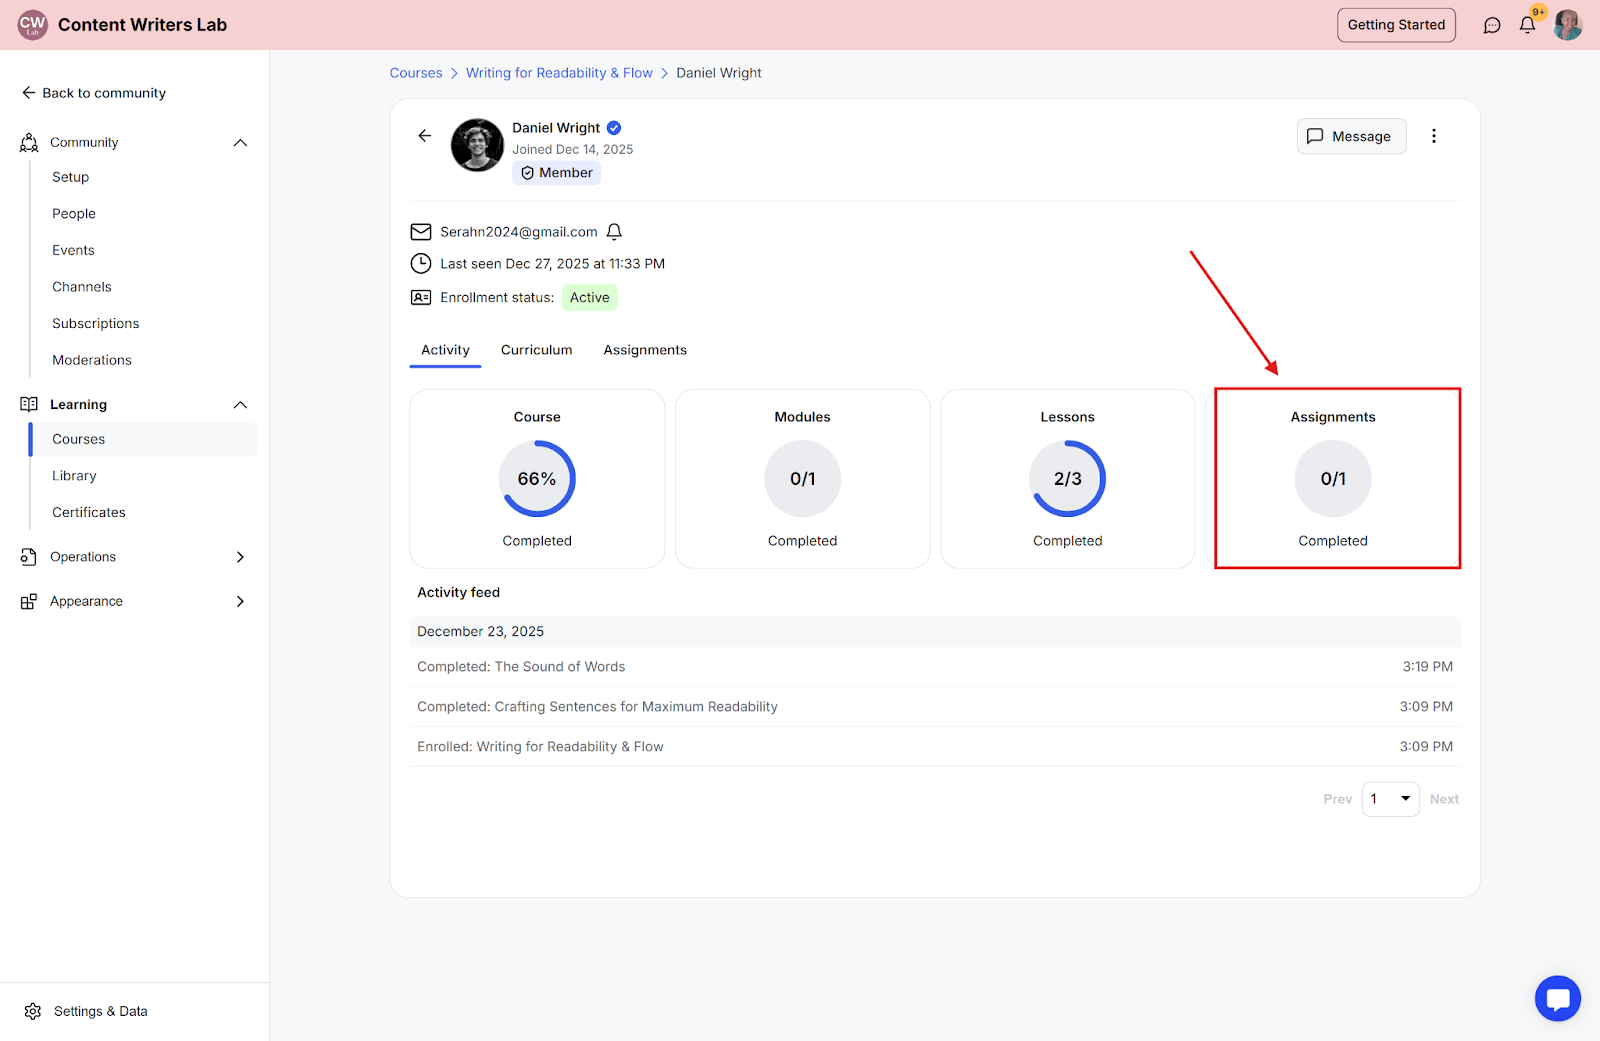The image size is (1600, 1041).
Task: Click the back arrow beside Daniel Wright
Action: [425, 136]
